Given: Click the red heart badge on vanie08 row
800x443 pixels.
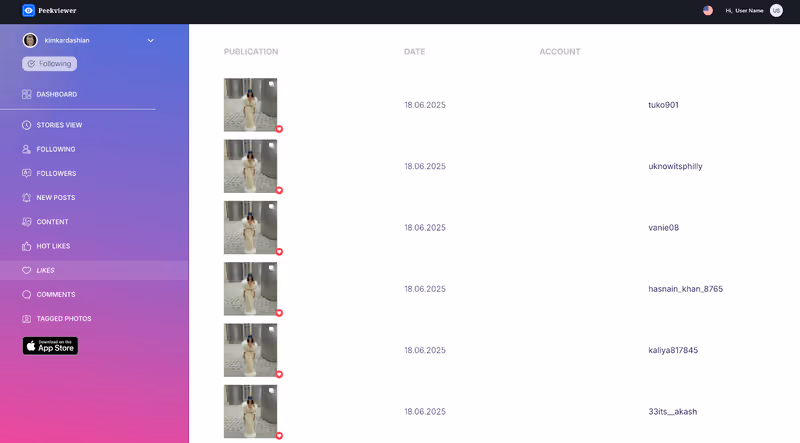Looking at the screenshot, I should coord(279,252).
